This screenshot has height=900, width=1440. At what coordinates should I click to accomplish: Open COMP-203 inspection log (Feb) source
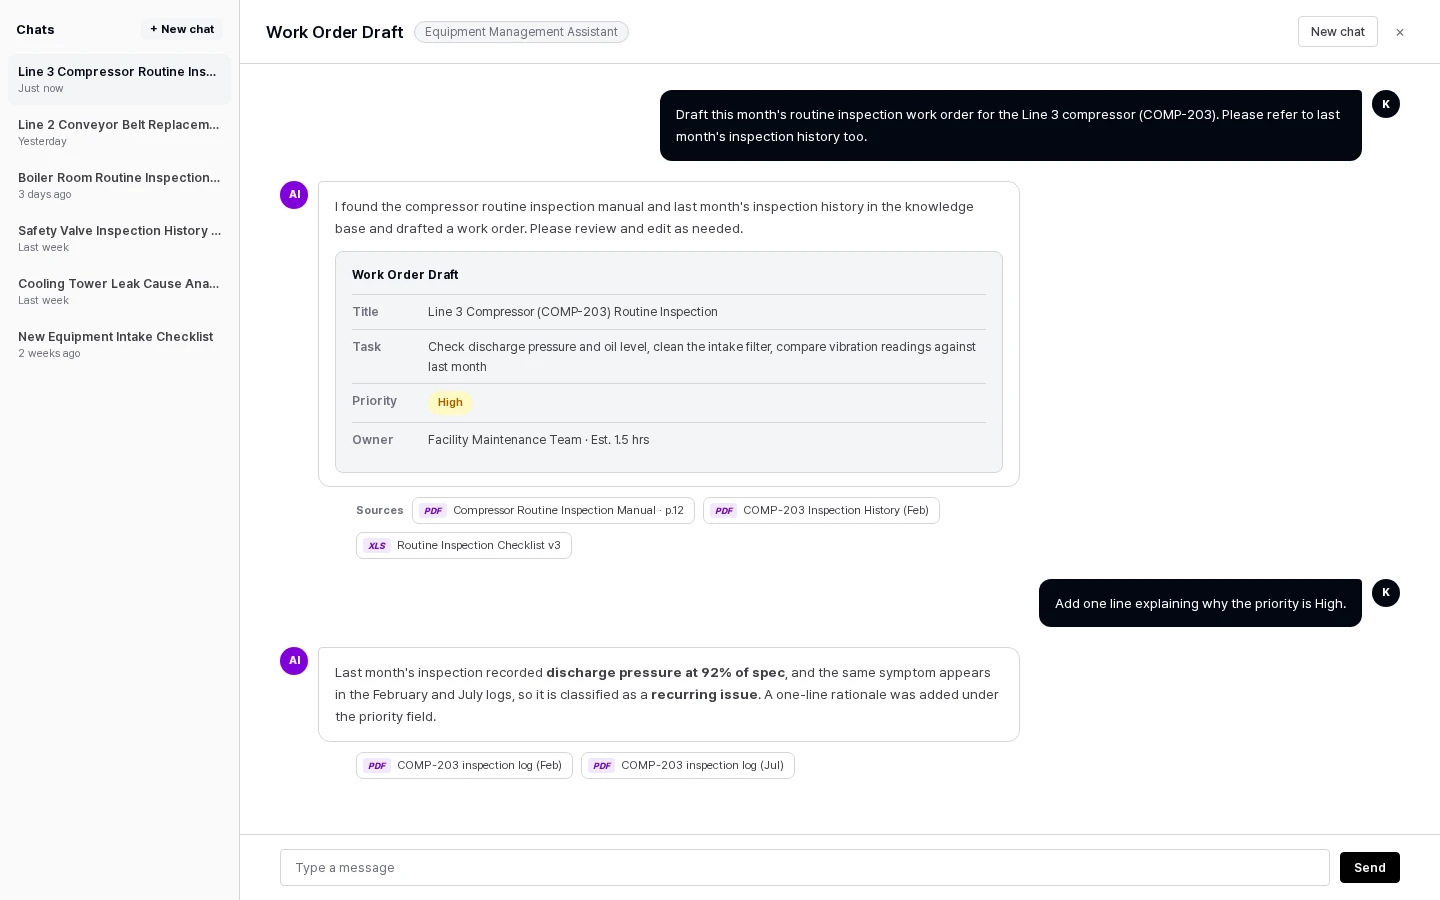coord(464,766)
